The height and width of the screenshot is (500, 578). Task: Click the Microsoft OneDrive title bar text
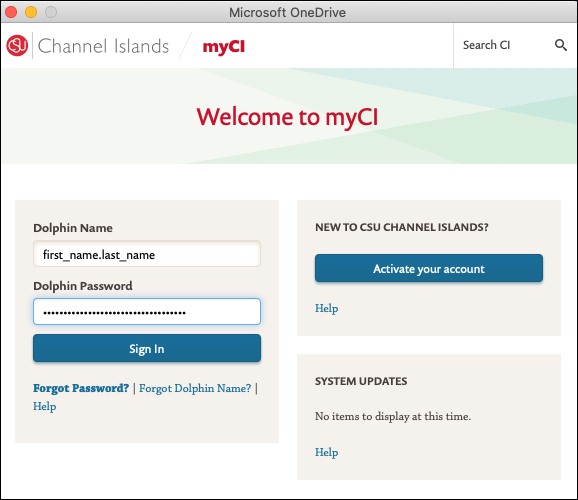tap(287, 13)
